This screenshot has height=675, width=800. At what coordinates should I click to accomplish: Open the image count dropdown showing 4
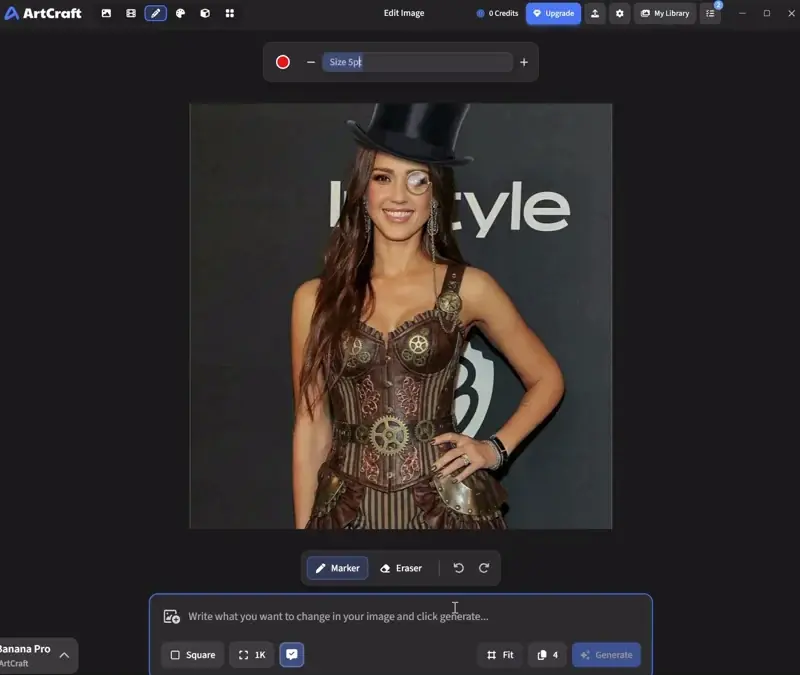(547, 655)
